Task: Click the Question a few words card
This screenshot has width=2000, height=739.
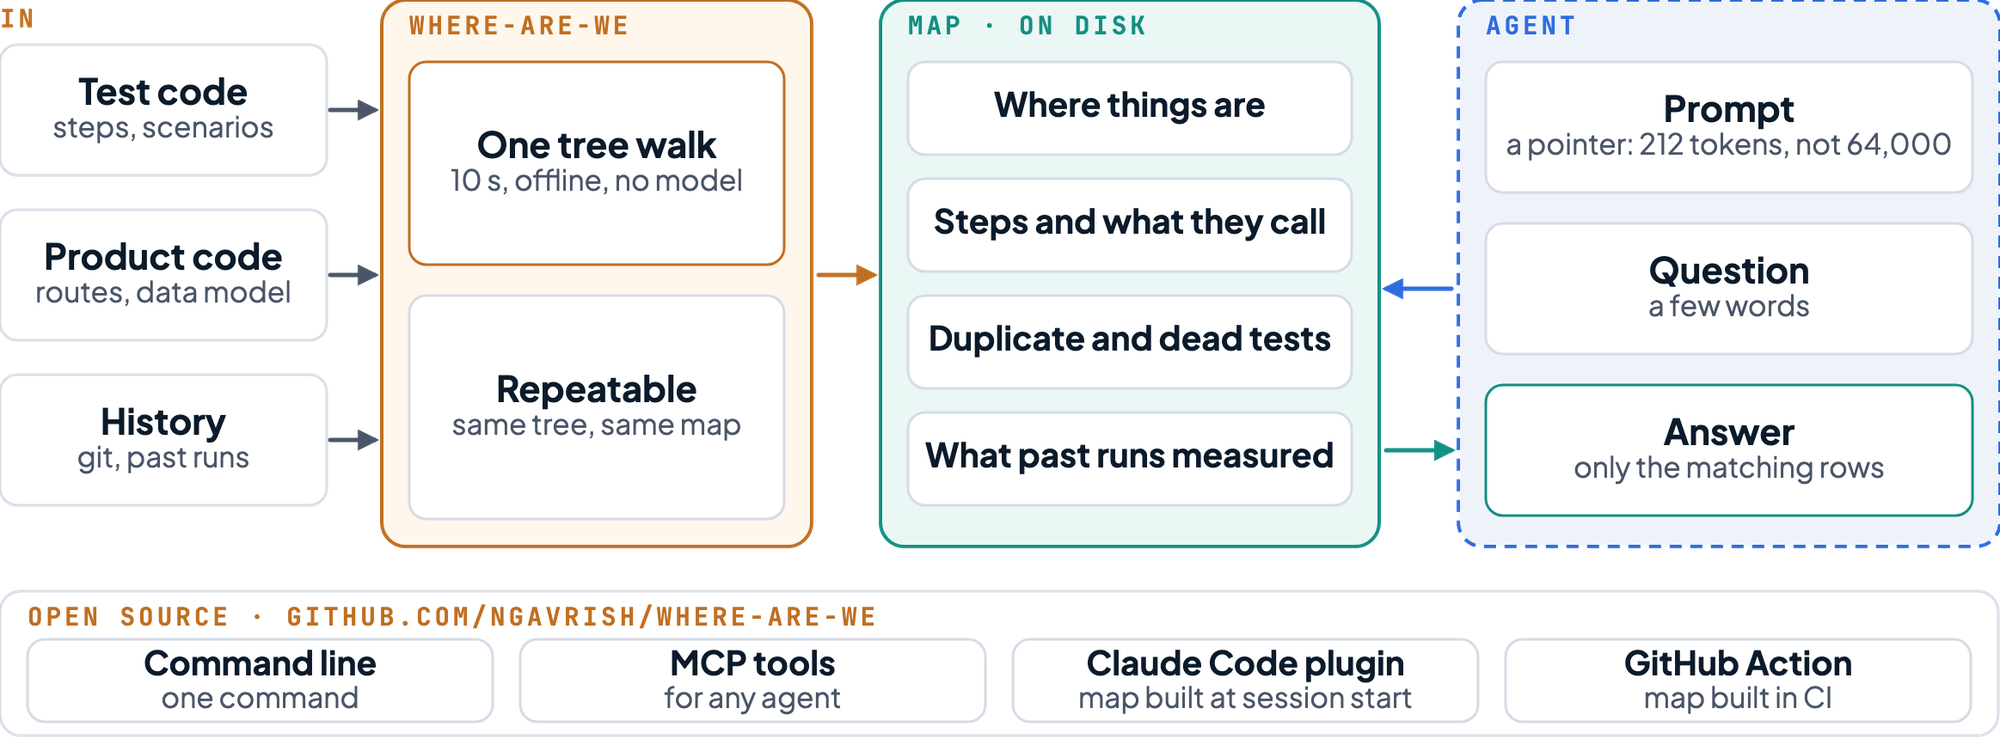Action: [1729, 289]
